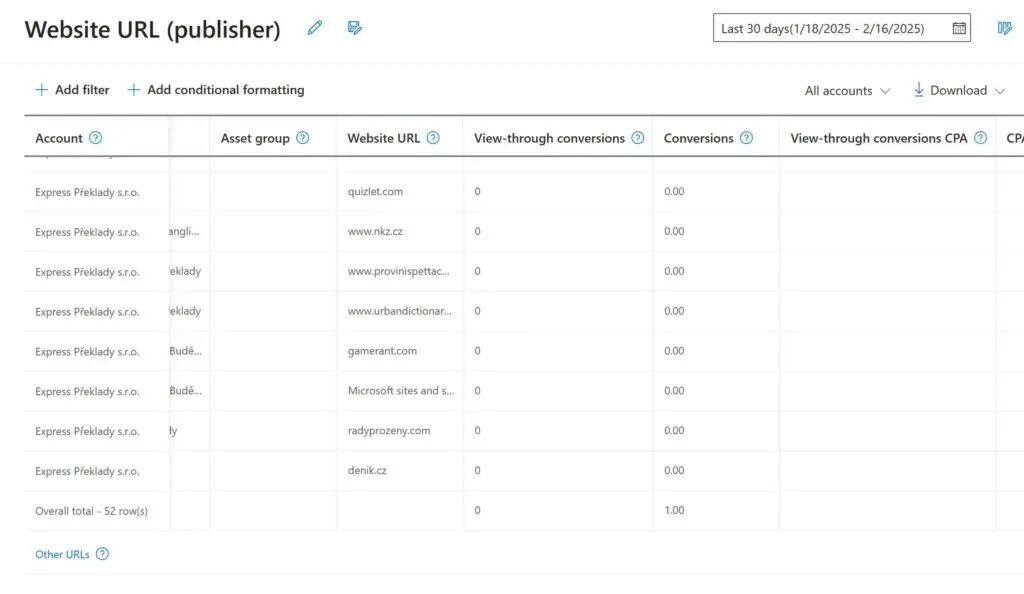Screen dimensions: 1024x594
Task: Expand the Download dropdown menu
Action: (958, 90)
